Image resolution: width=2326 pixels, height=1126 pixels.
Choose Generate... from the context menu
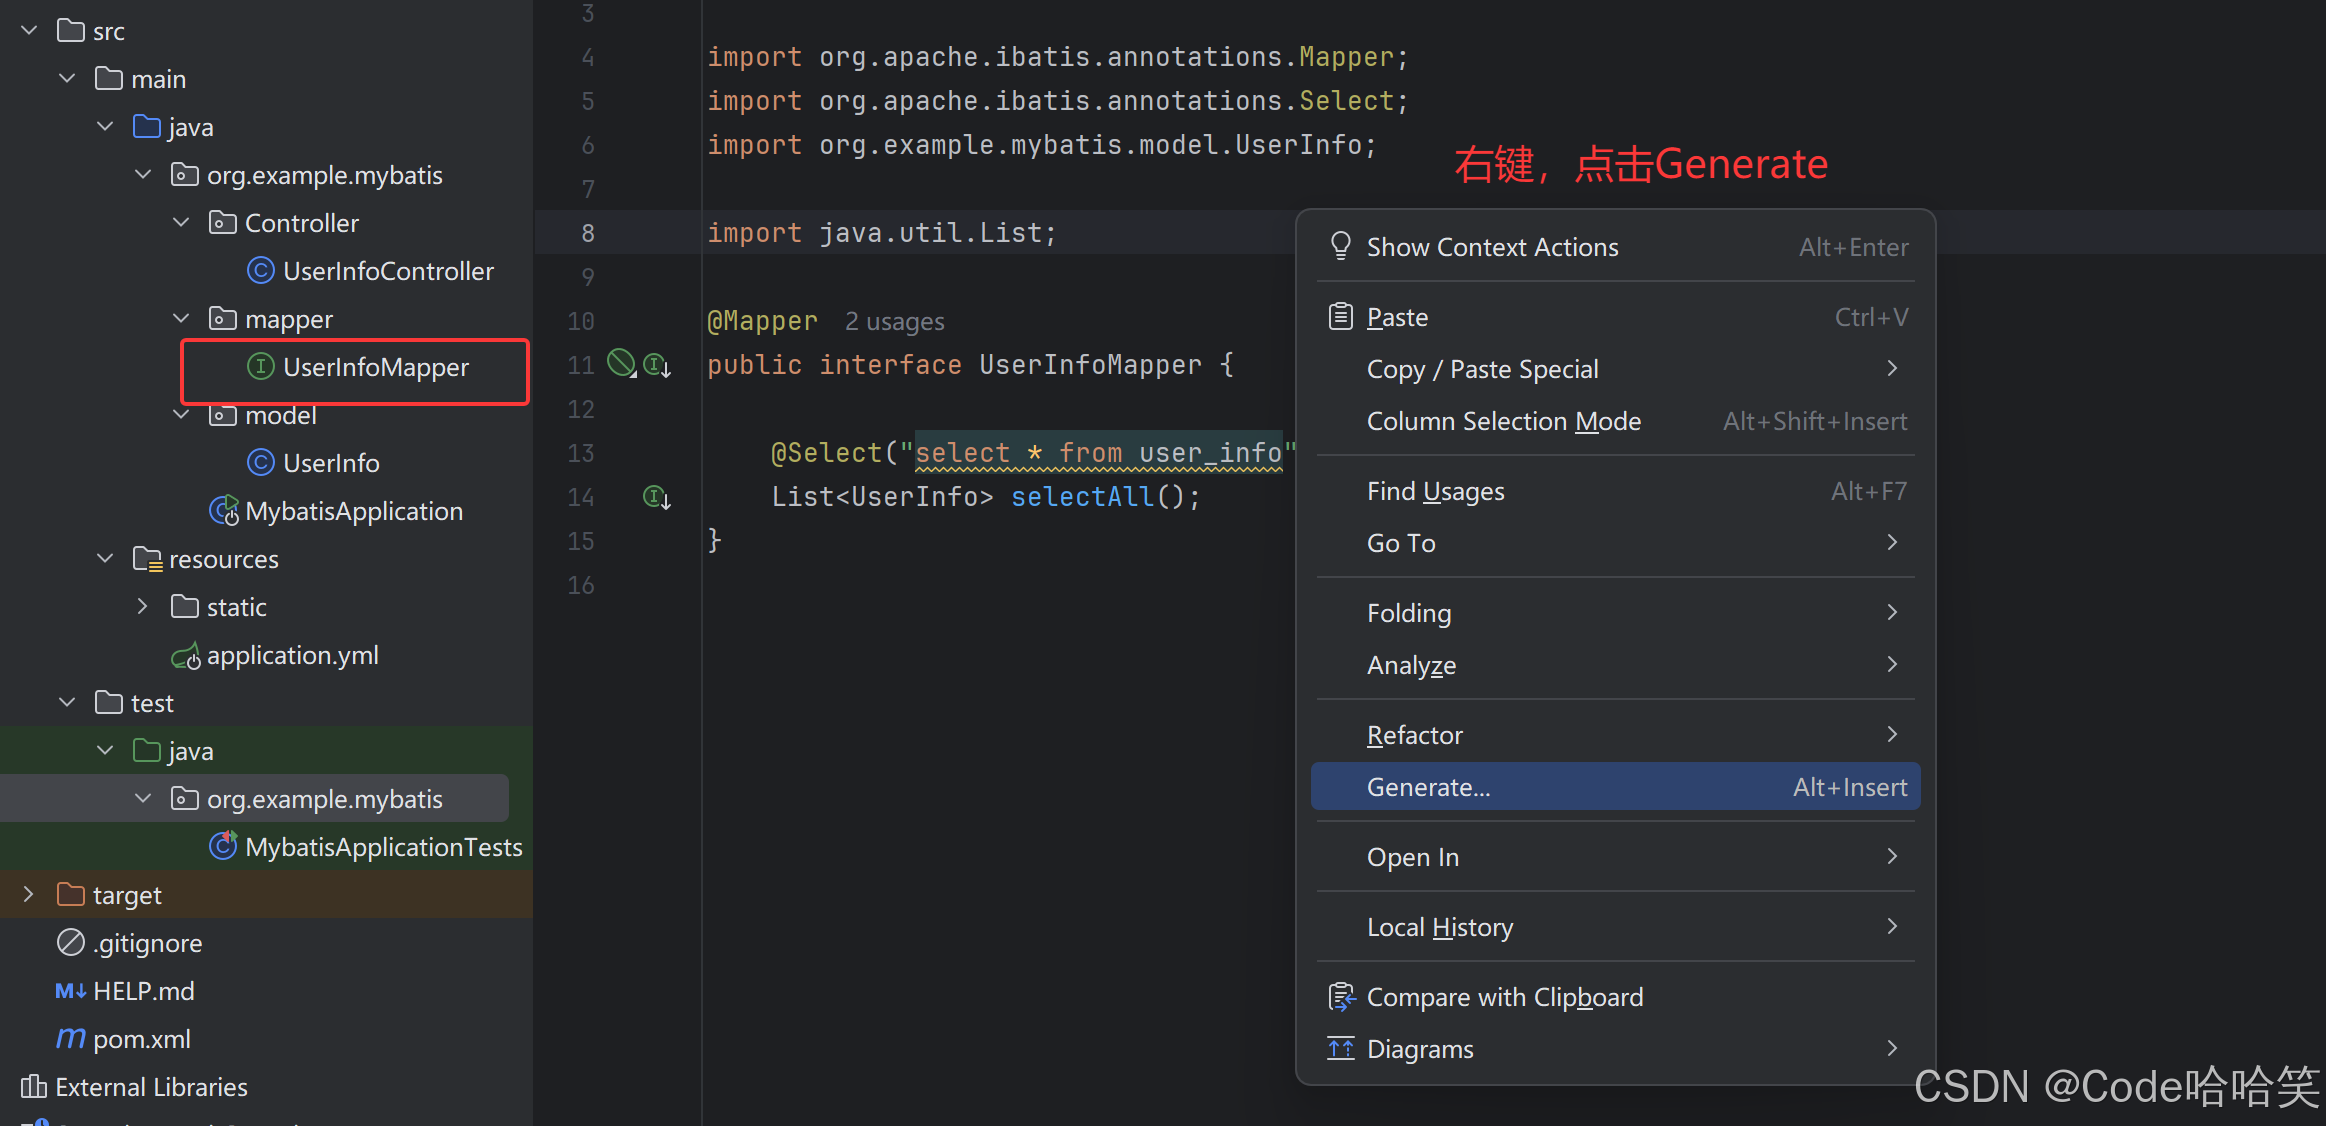tap(1428, 787)
